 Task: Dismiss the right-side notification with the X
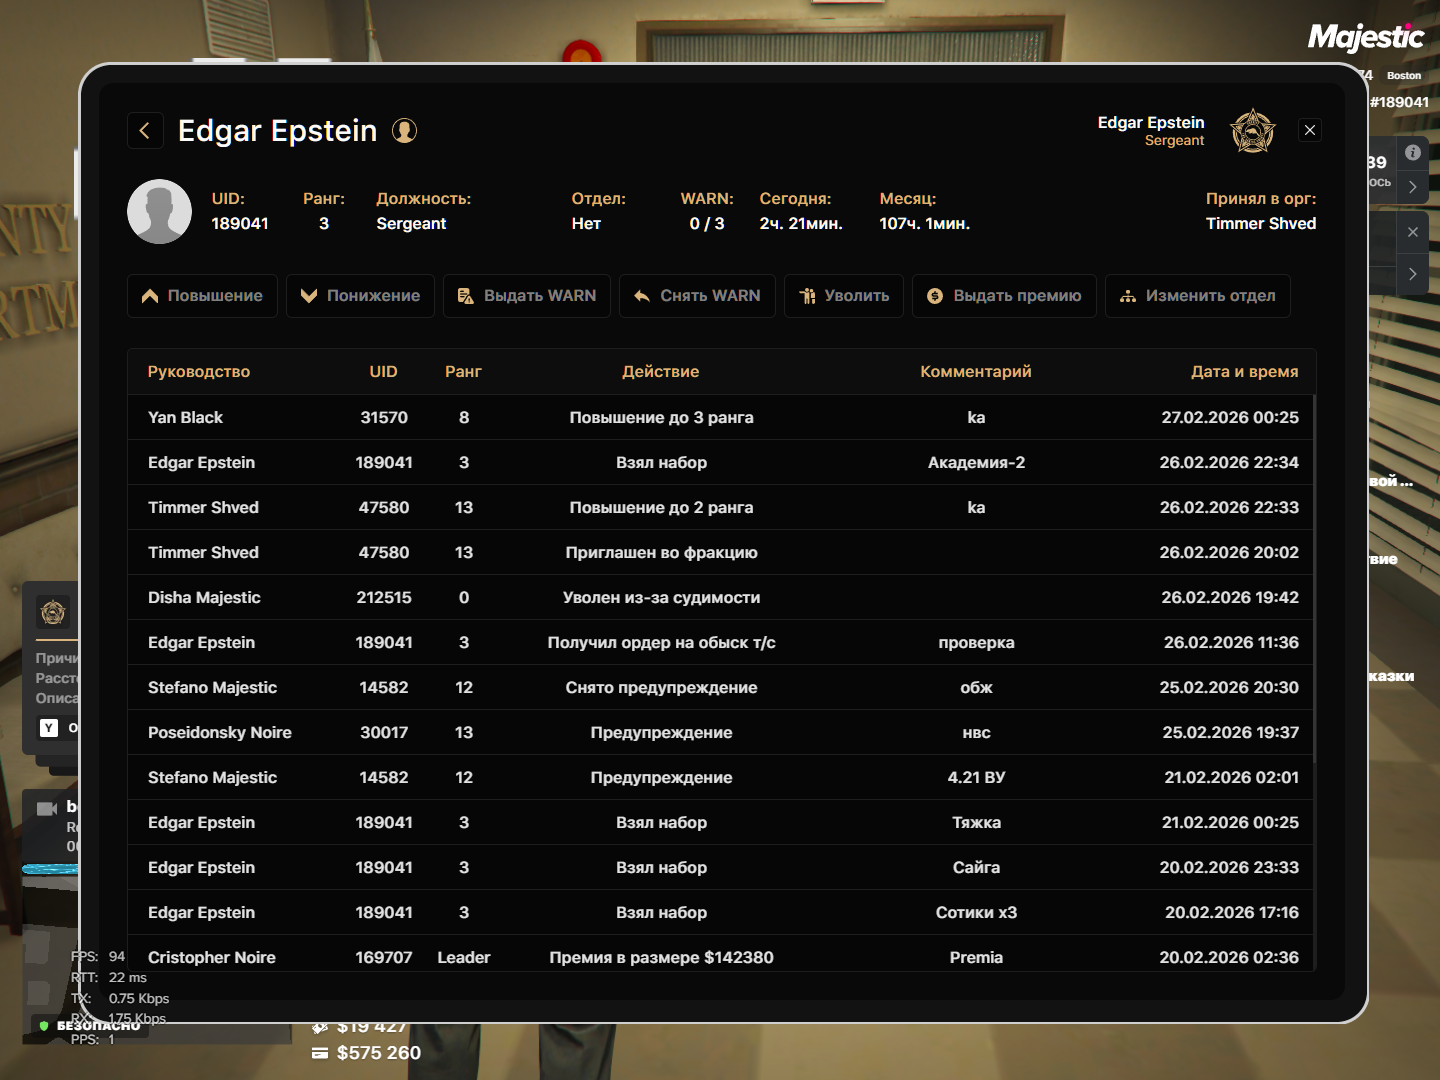coord(1412,232)
